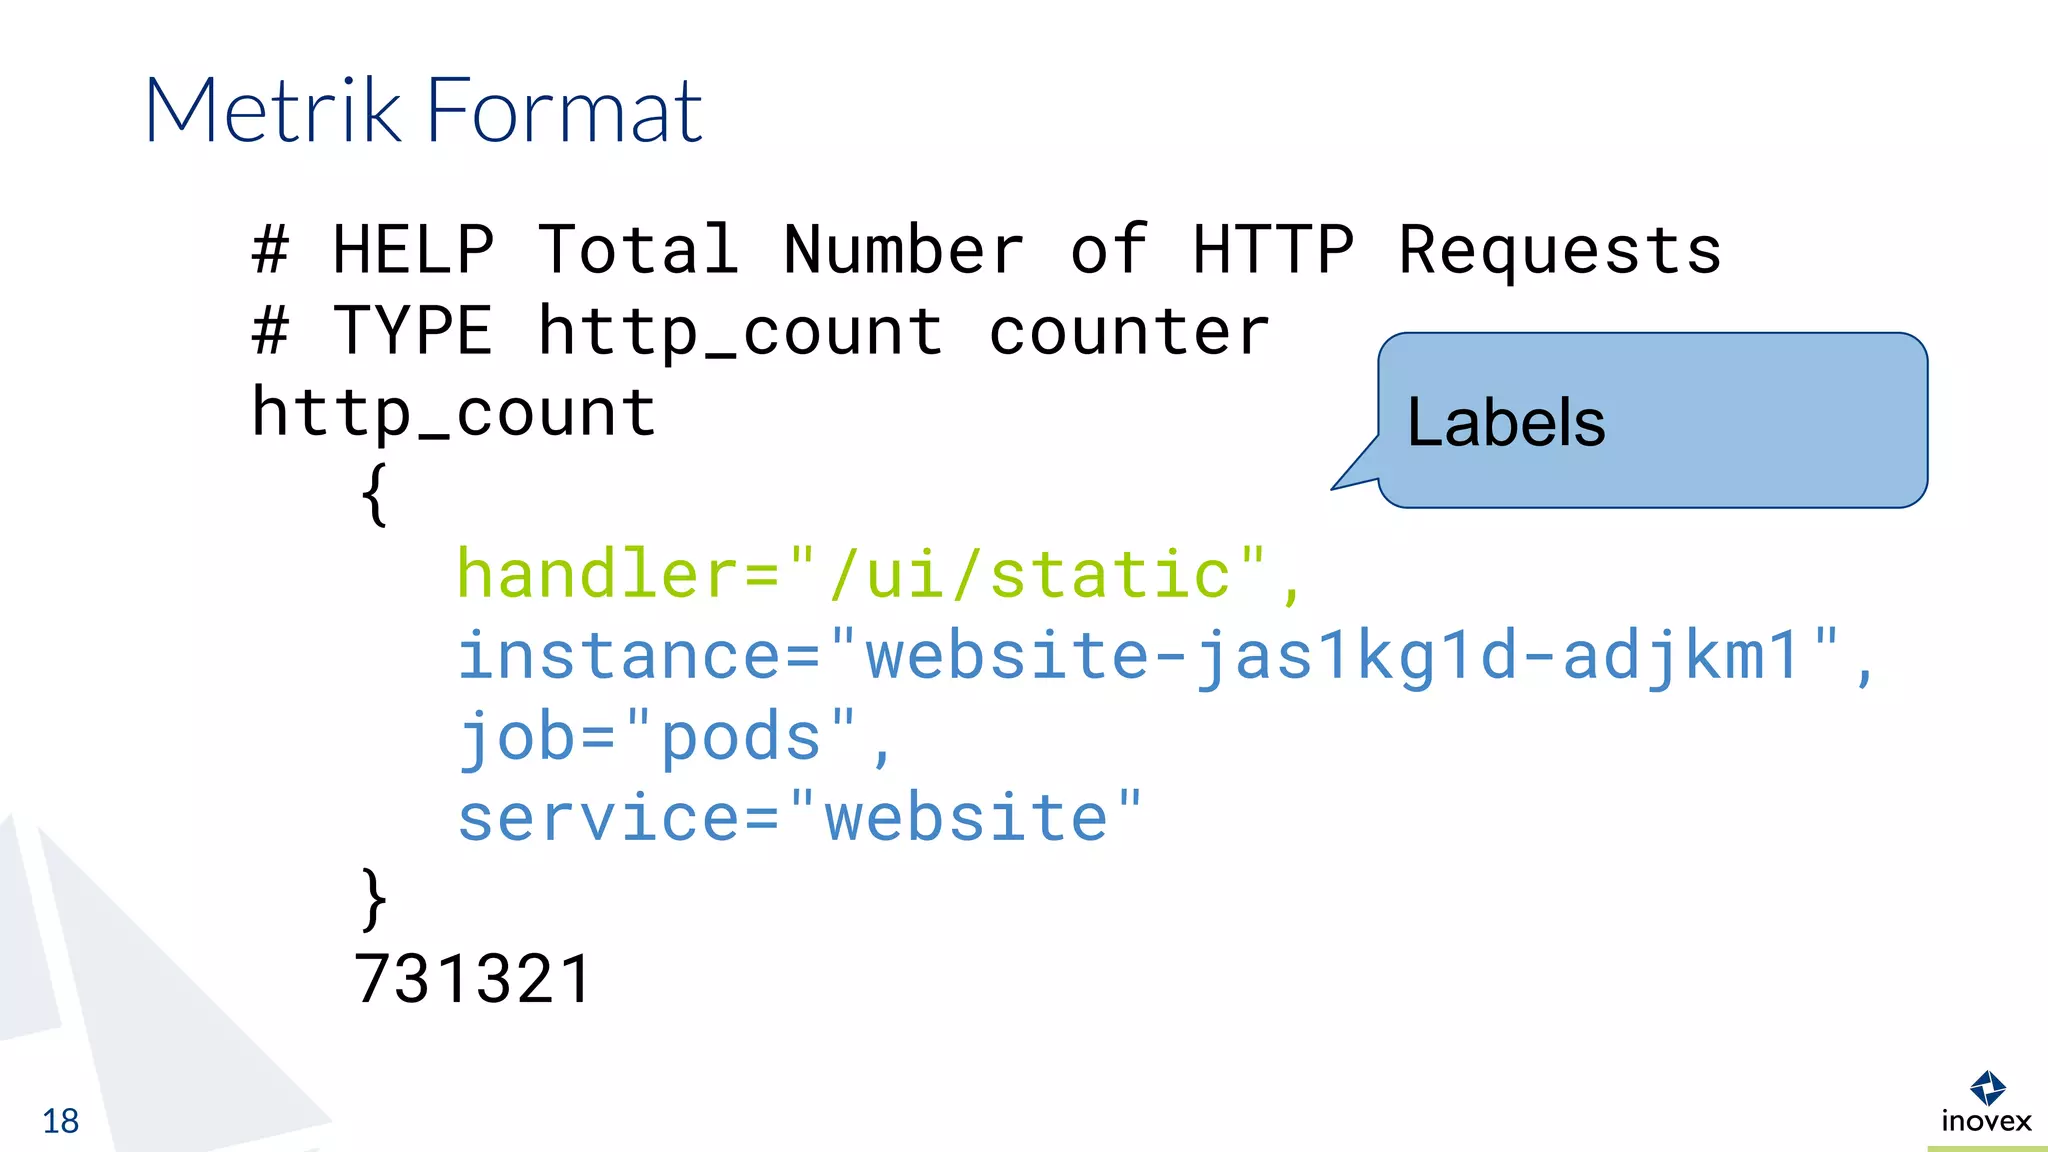
Task: Click the closing curly brace
Action: pos(374,900)
